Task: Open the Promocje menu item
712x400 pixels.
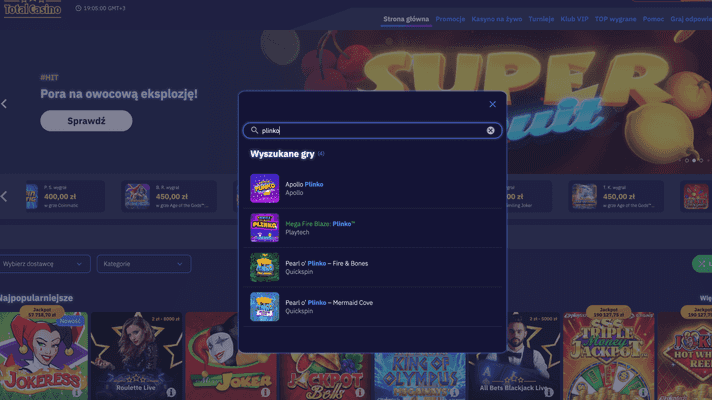Action: click(x=450, y=19)
